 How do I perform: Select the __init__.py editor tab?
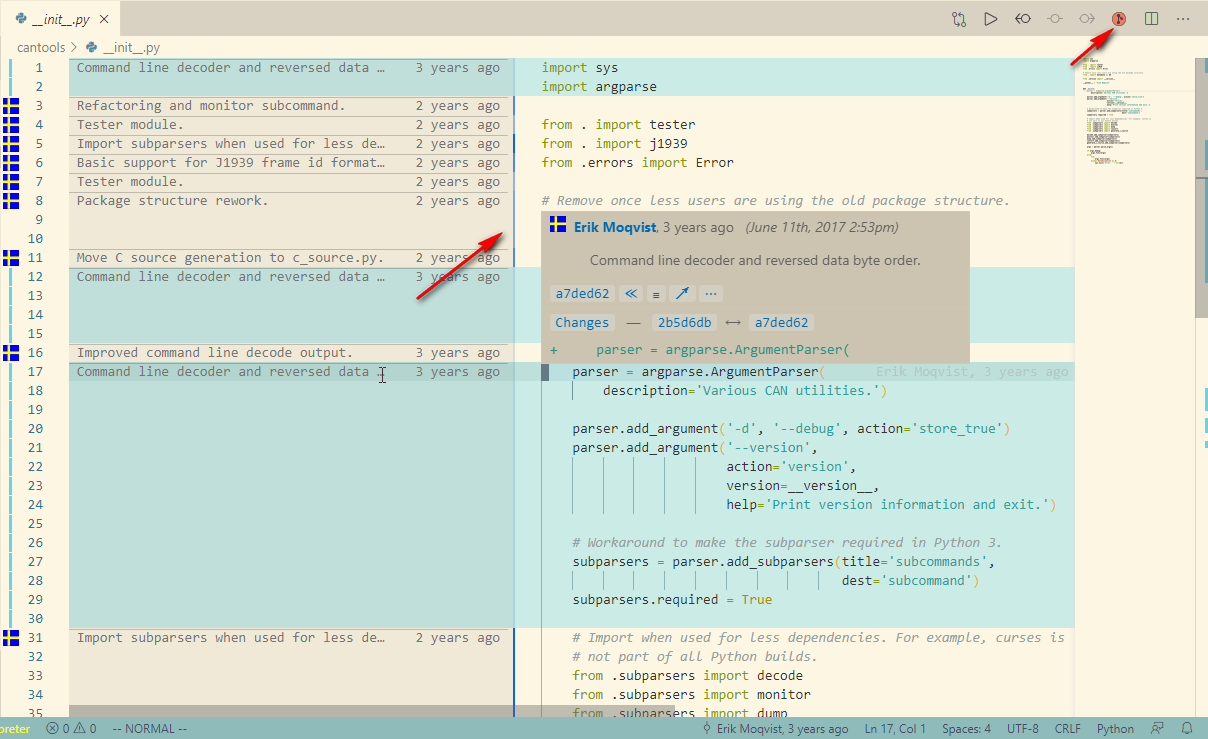60,18
